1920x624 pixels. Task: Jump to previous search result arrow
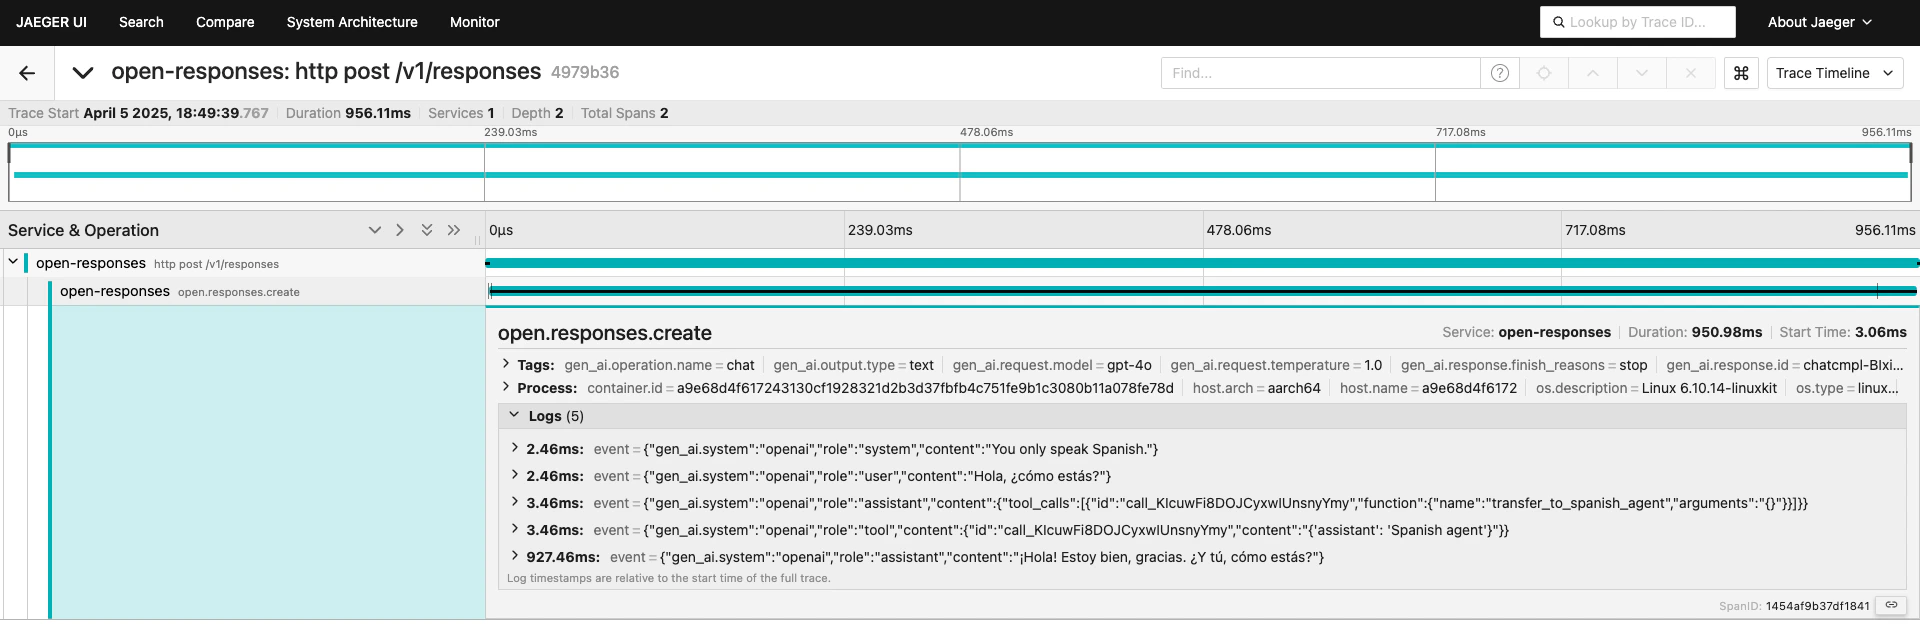pos(1593,73)
